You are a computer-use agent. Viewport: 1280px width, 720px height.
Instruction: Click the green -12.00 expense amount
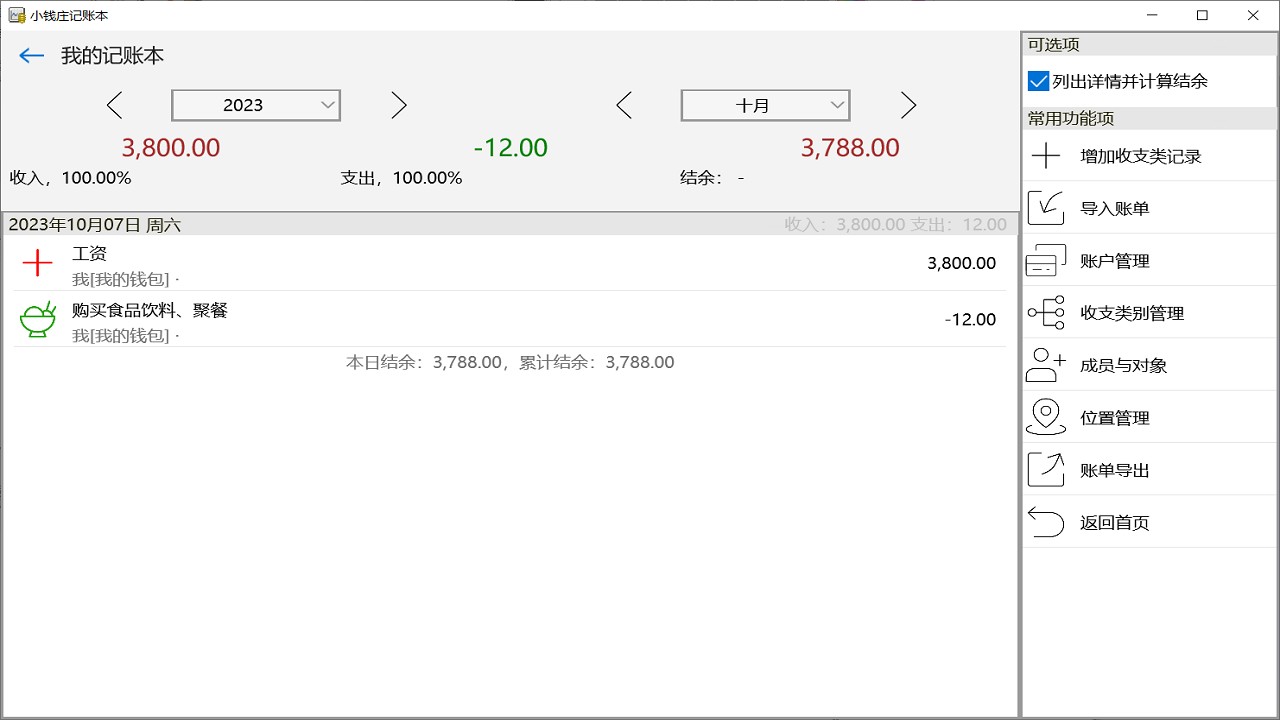tap(511, 147)
